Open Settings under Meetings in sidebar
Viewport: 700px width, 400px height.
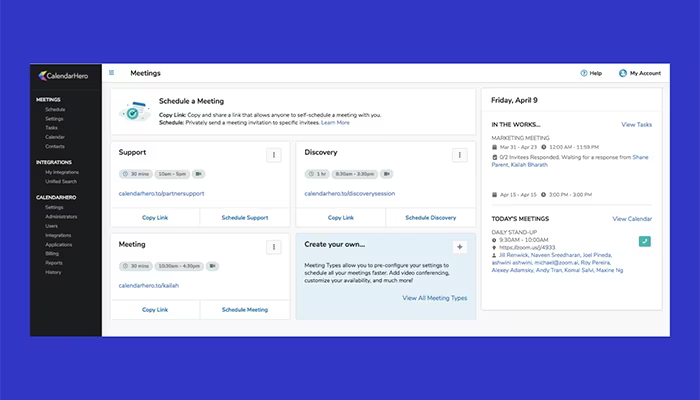coord(54,119)
